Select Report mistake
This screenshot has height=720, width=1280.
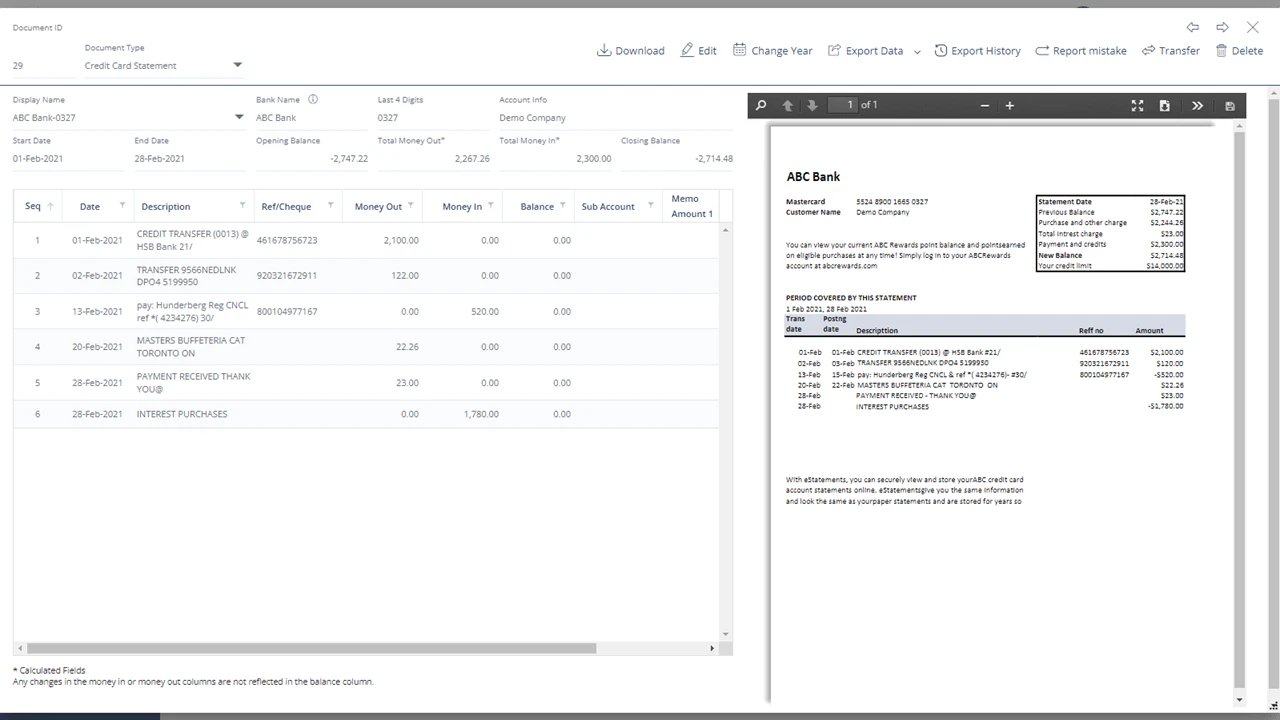point(1081,50)
